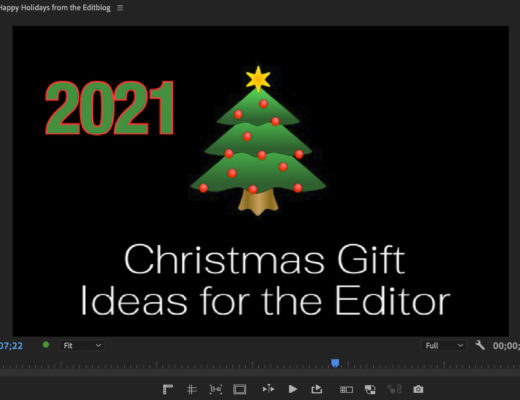Open the wrench Settings menu
The width and height of the screenshot is (520, 400).
click(x=480, y=345)
